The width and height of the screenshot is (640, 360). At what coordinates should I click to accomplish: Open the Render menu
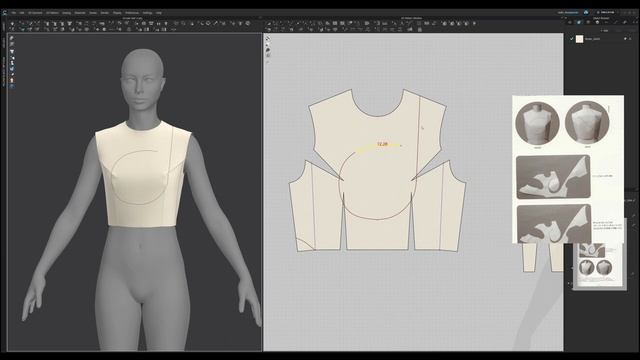(x=105, y=13)
